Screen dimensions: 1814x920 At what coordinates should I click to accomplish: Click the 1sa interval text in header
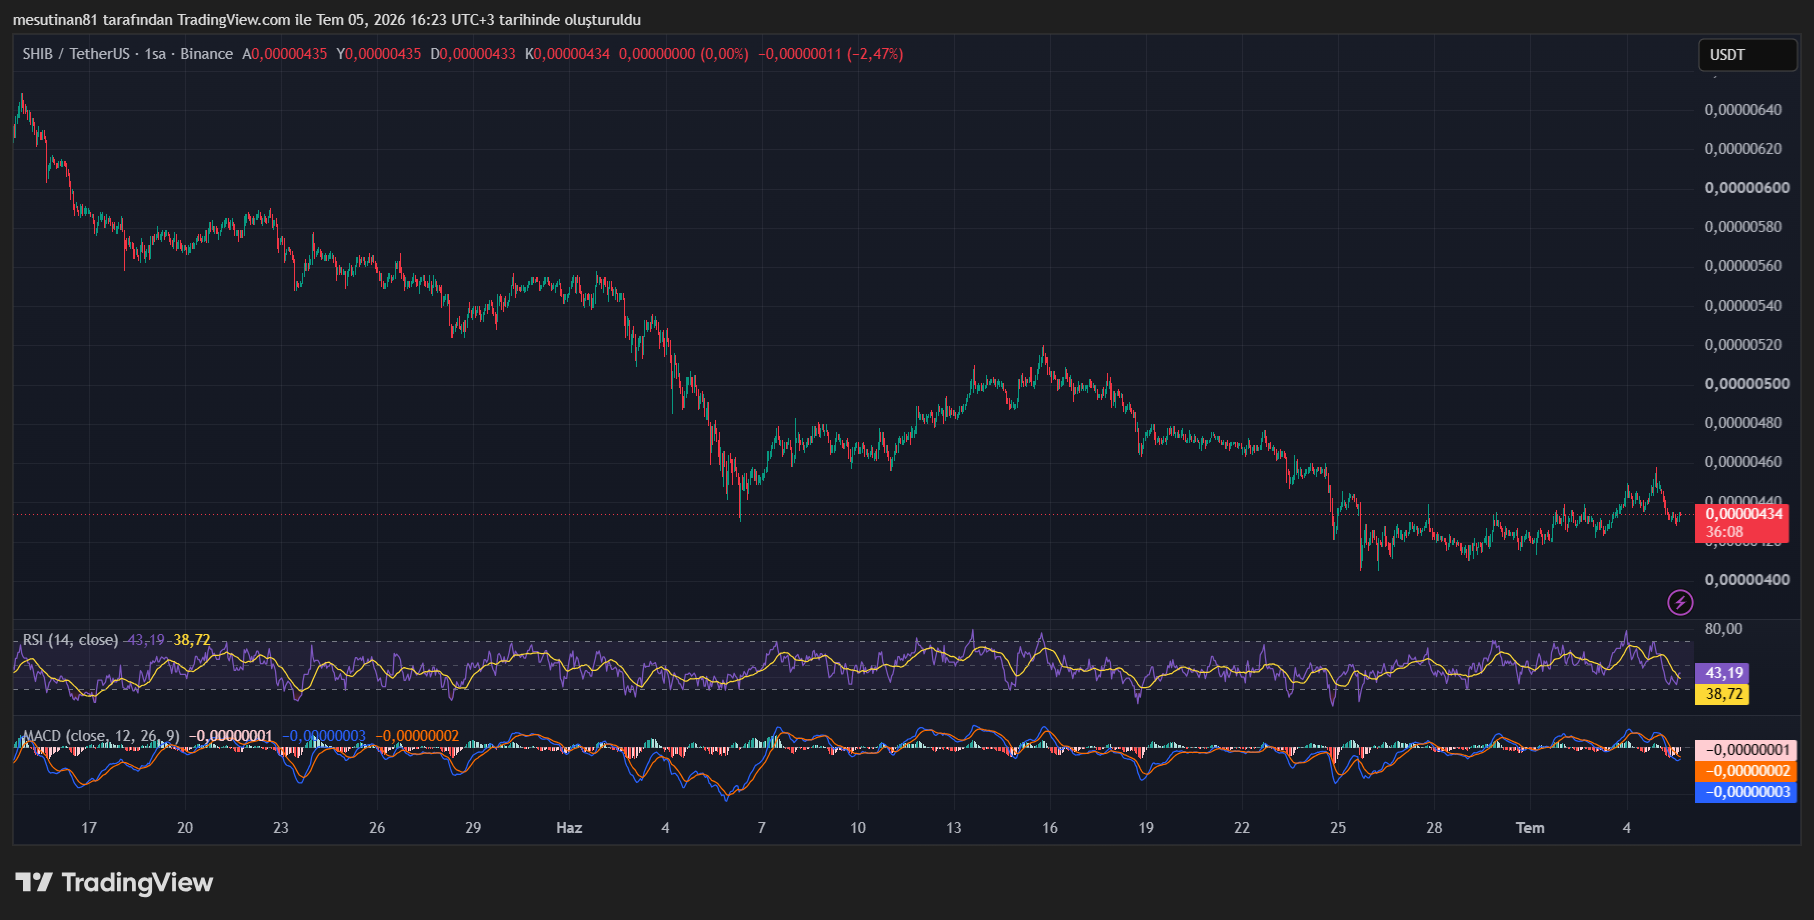155,54
